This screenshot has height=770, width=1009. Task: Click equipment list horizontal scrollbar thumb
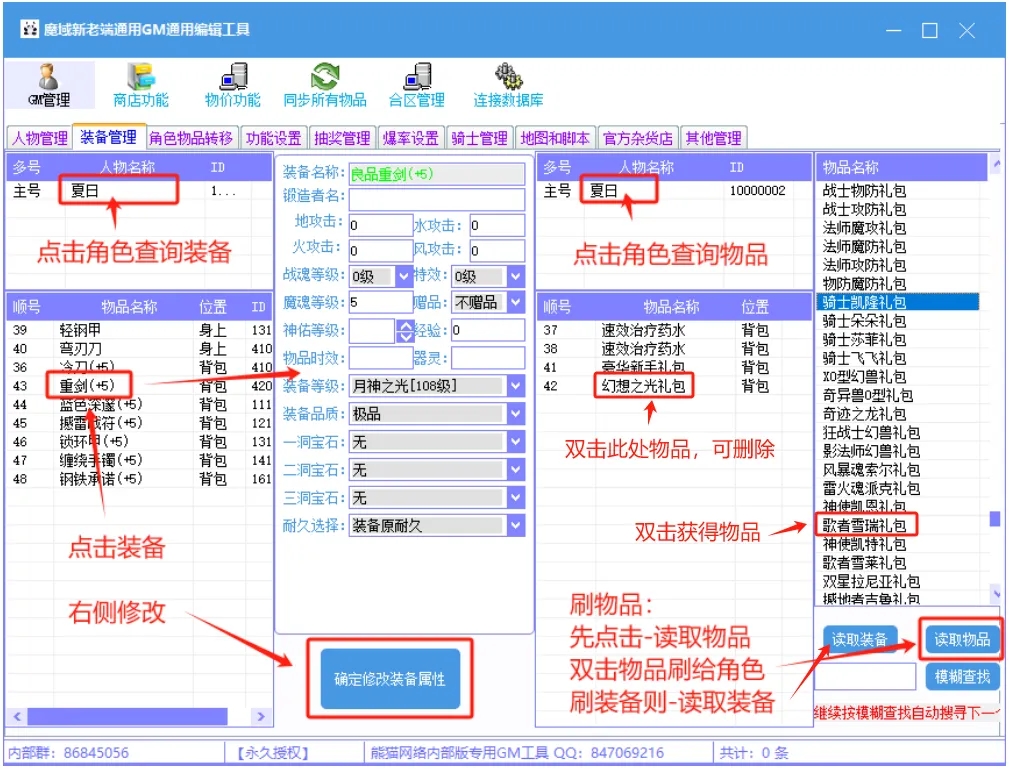coord(127,716)
